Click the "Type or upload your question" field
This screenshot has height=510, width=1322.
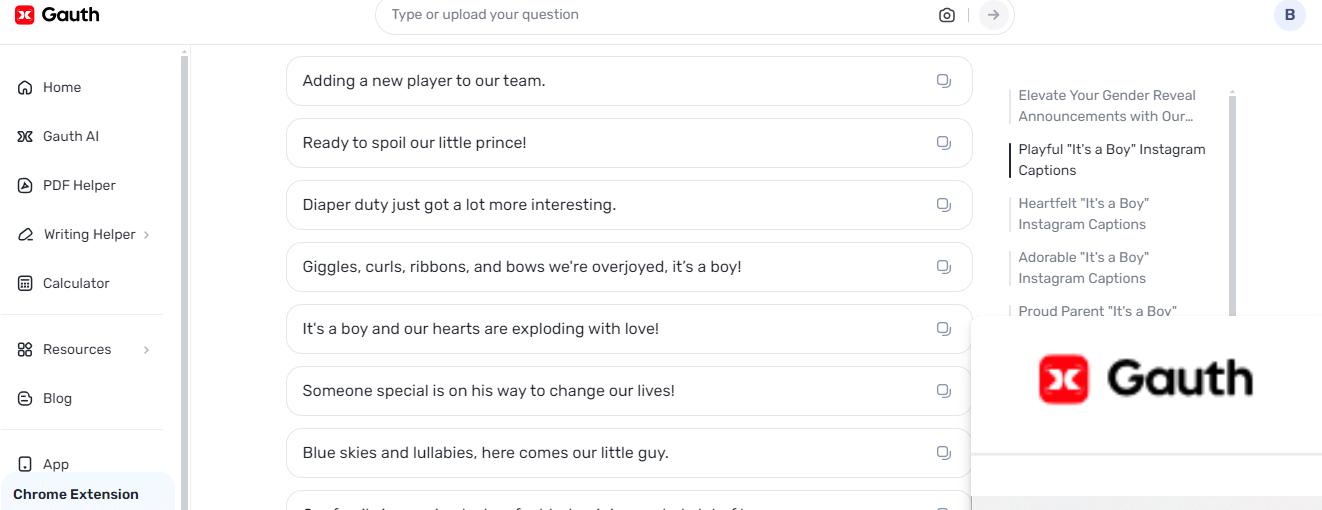(650, 15)
